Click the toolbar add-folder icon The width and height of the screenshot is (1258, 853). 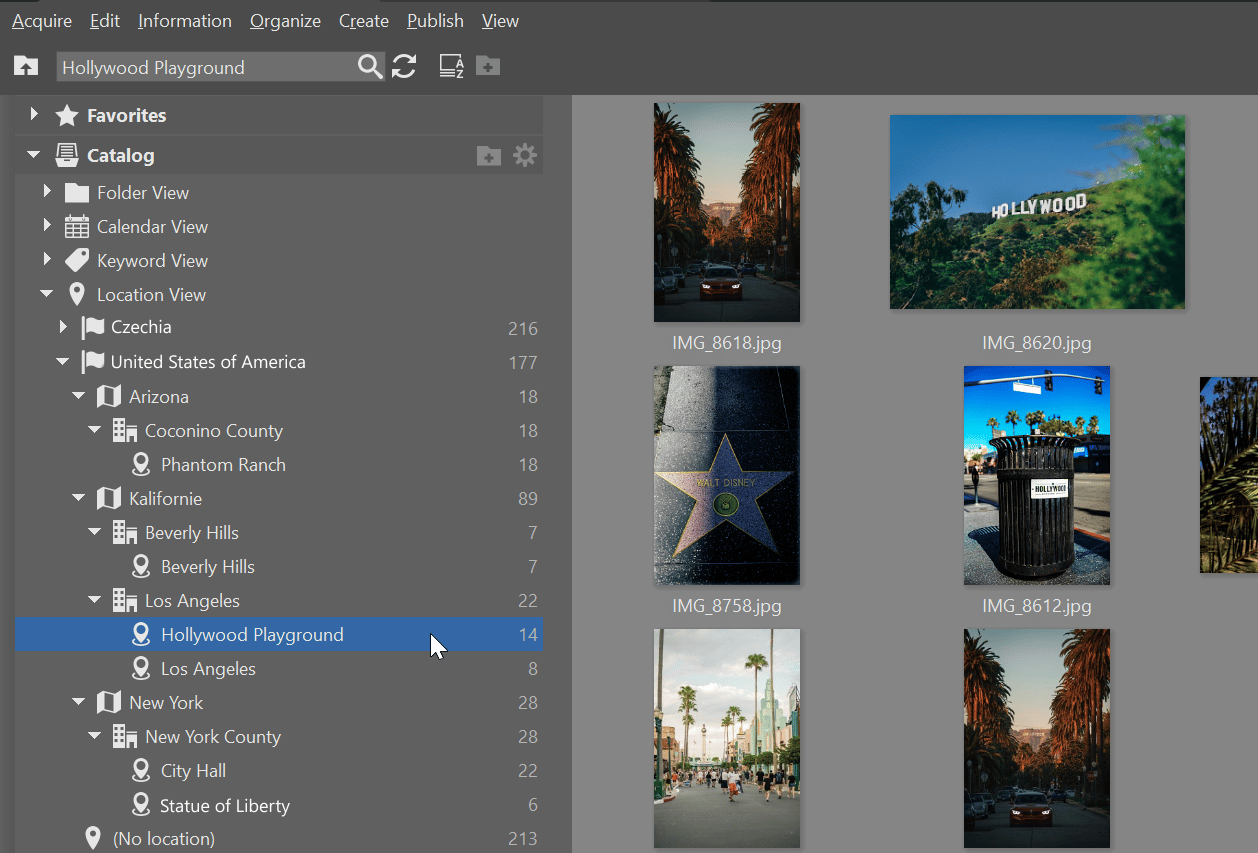point(488,67)
